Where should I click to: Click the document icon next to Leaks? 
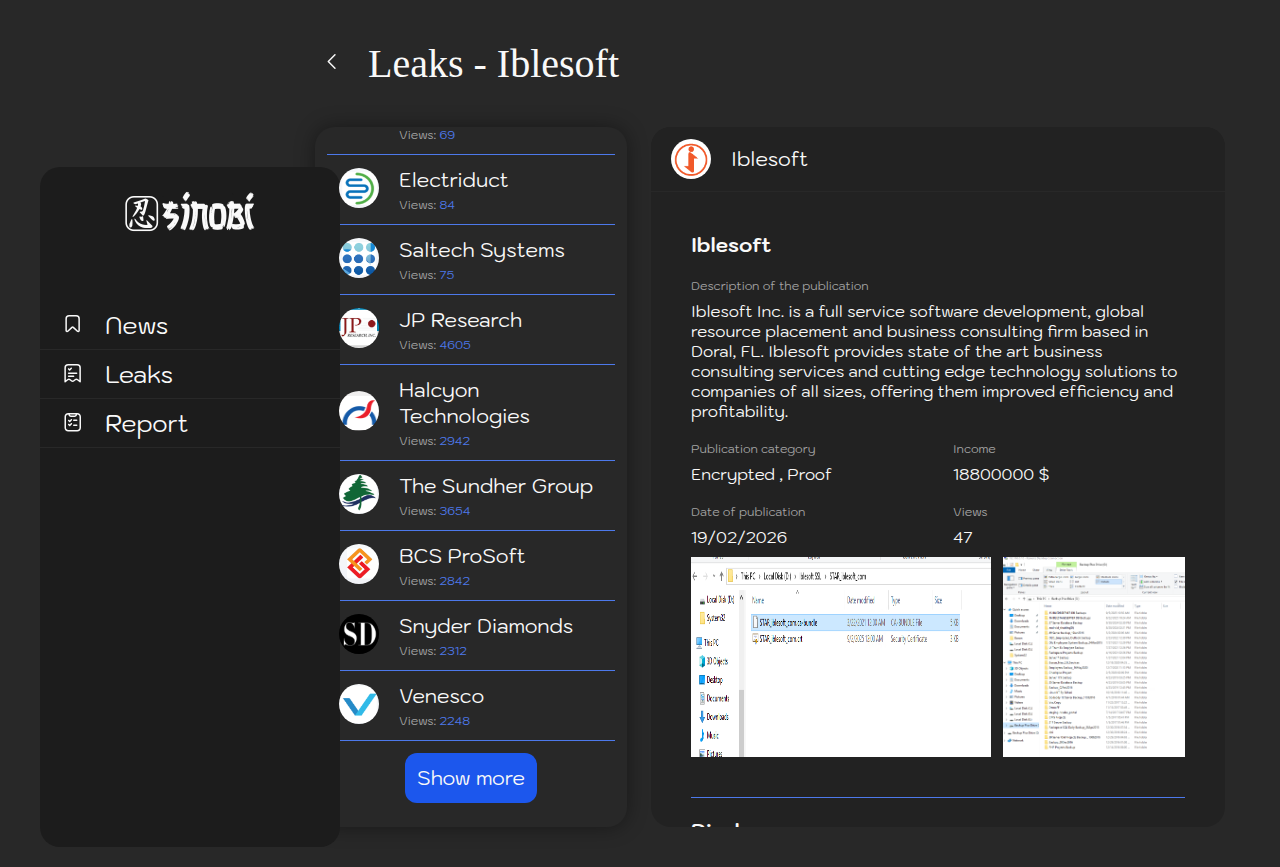pos(73,374)
